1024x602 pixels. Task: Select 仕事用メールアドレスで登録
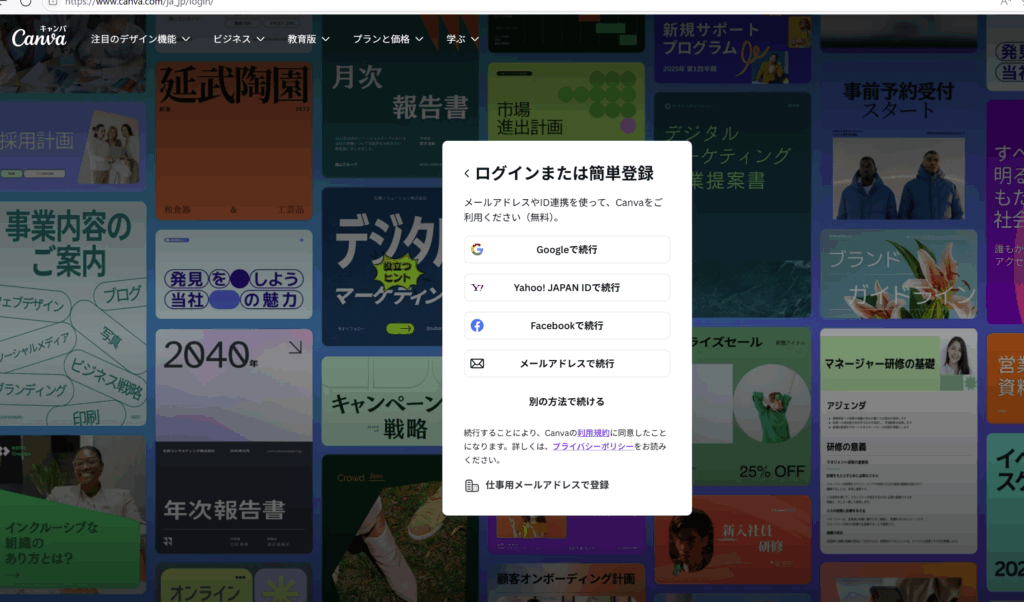click(547, 485)
